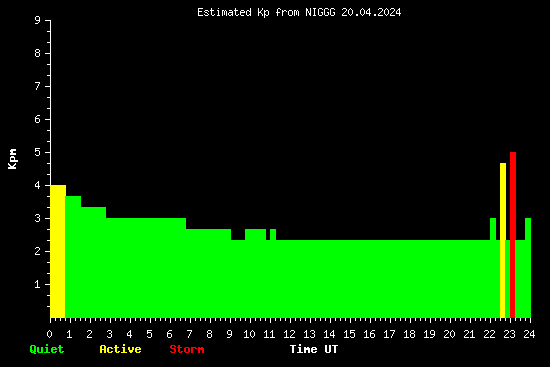Click the yellow Active legend label
This screenshot has height=367, width=550.
click(120, 349)
